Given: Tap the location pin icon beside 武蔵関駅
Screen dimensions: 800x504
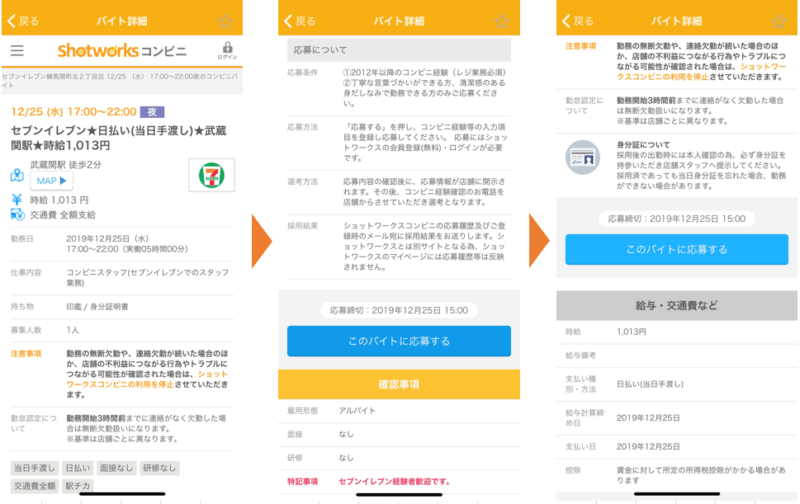Looking at the screenshot, I should click(x=17, y=175).
